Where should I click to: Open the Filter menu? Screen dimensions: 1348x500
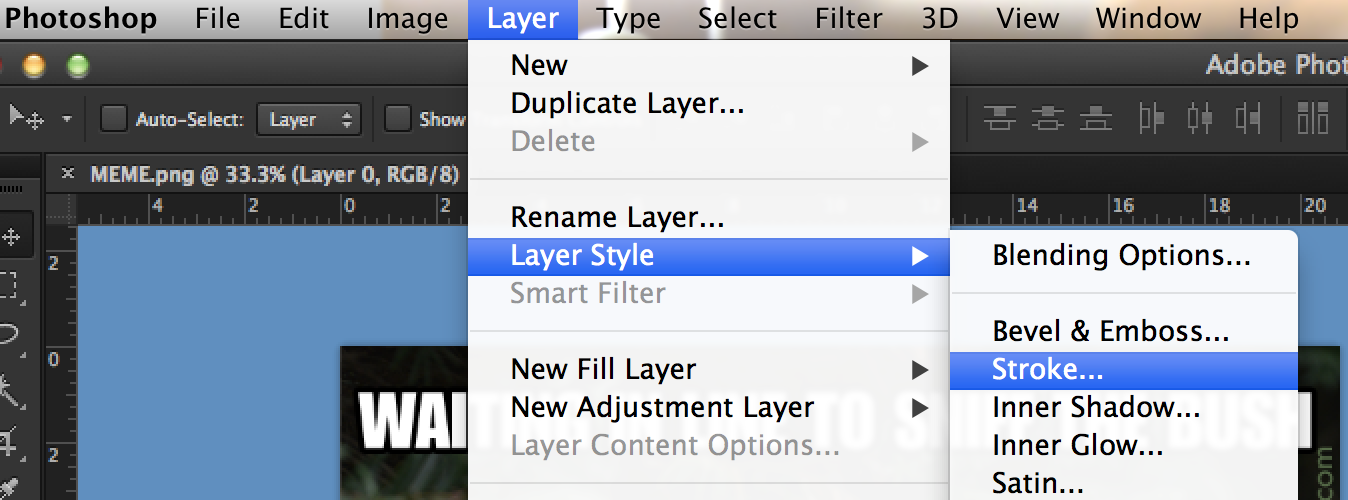[x=849, y=18]
